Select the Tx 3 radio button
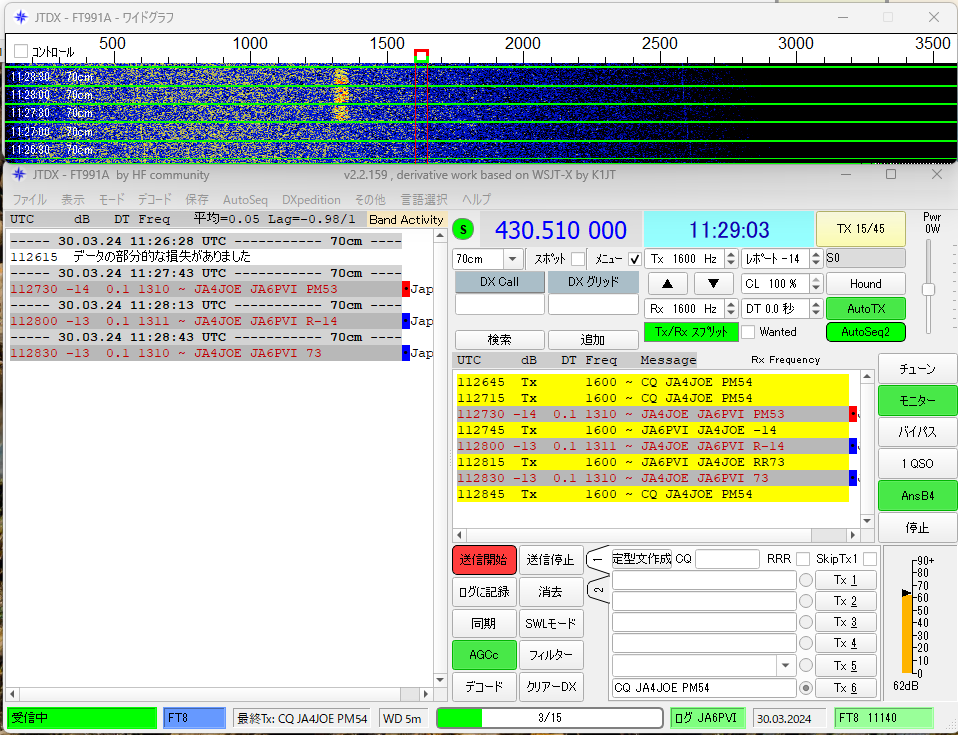Screen dimensions: 958x735 tap(806, 622)
